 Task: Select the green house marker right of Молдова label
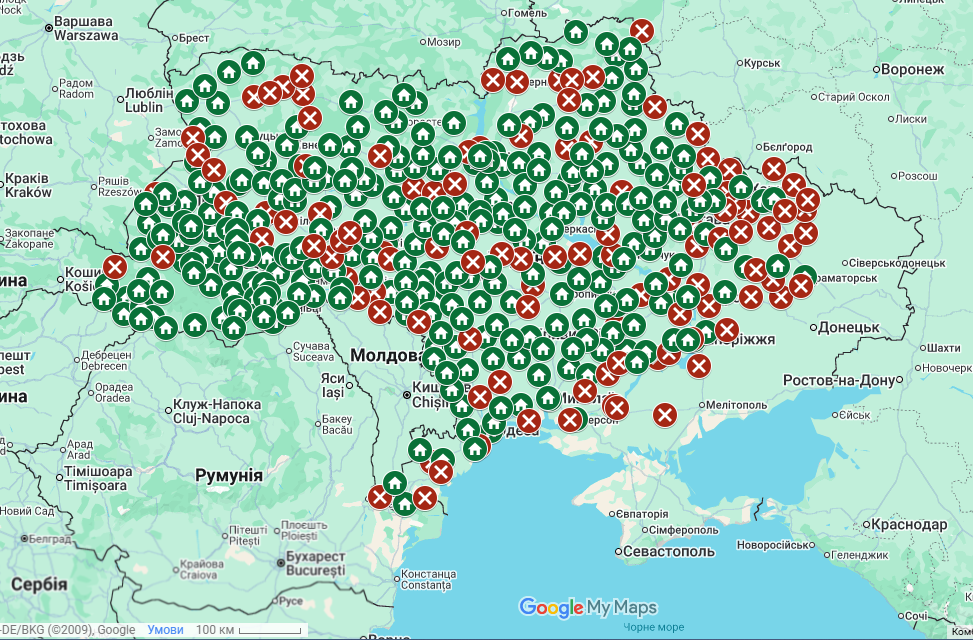(x=433, y=358)
